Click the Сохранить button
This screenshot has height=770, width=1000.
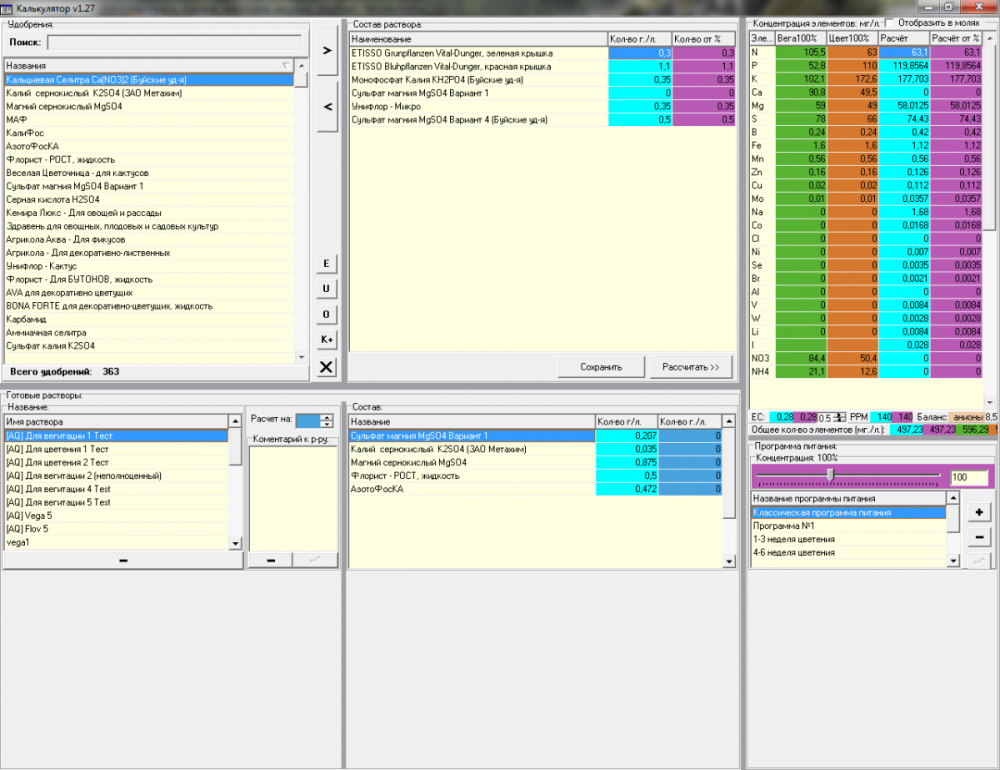click(601, 367)
